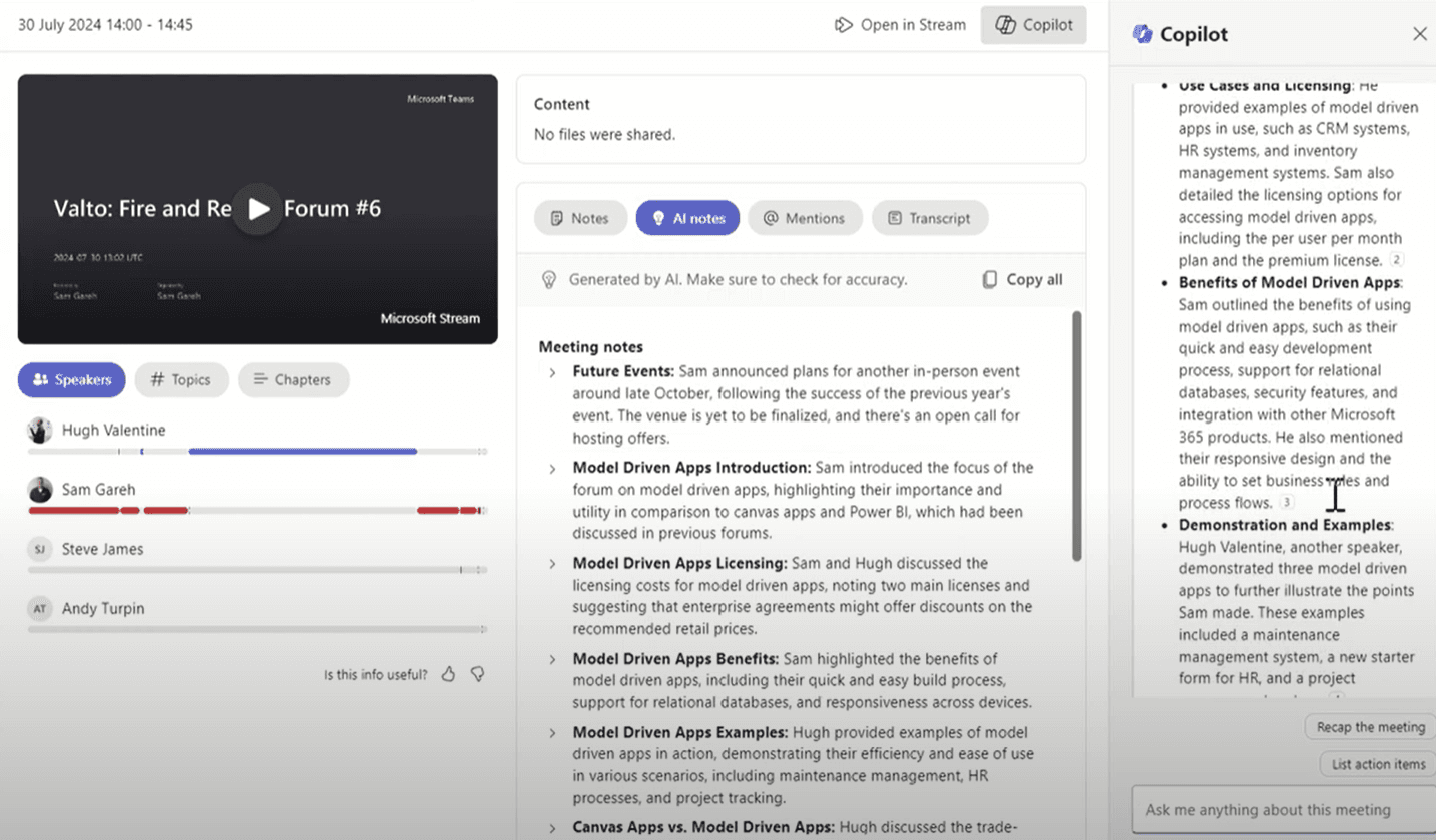This screenshot has width=1436, height=840.
Task: Close the Copilot side panel
Action: [x=1419, y=34]
